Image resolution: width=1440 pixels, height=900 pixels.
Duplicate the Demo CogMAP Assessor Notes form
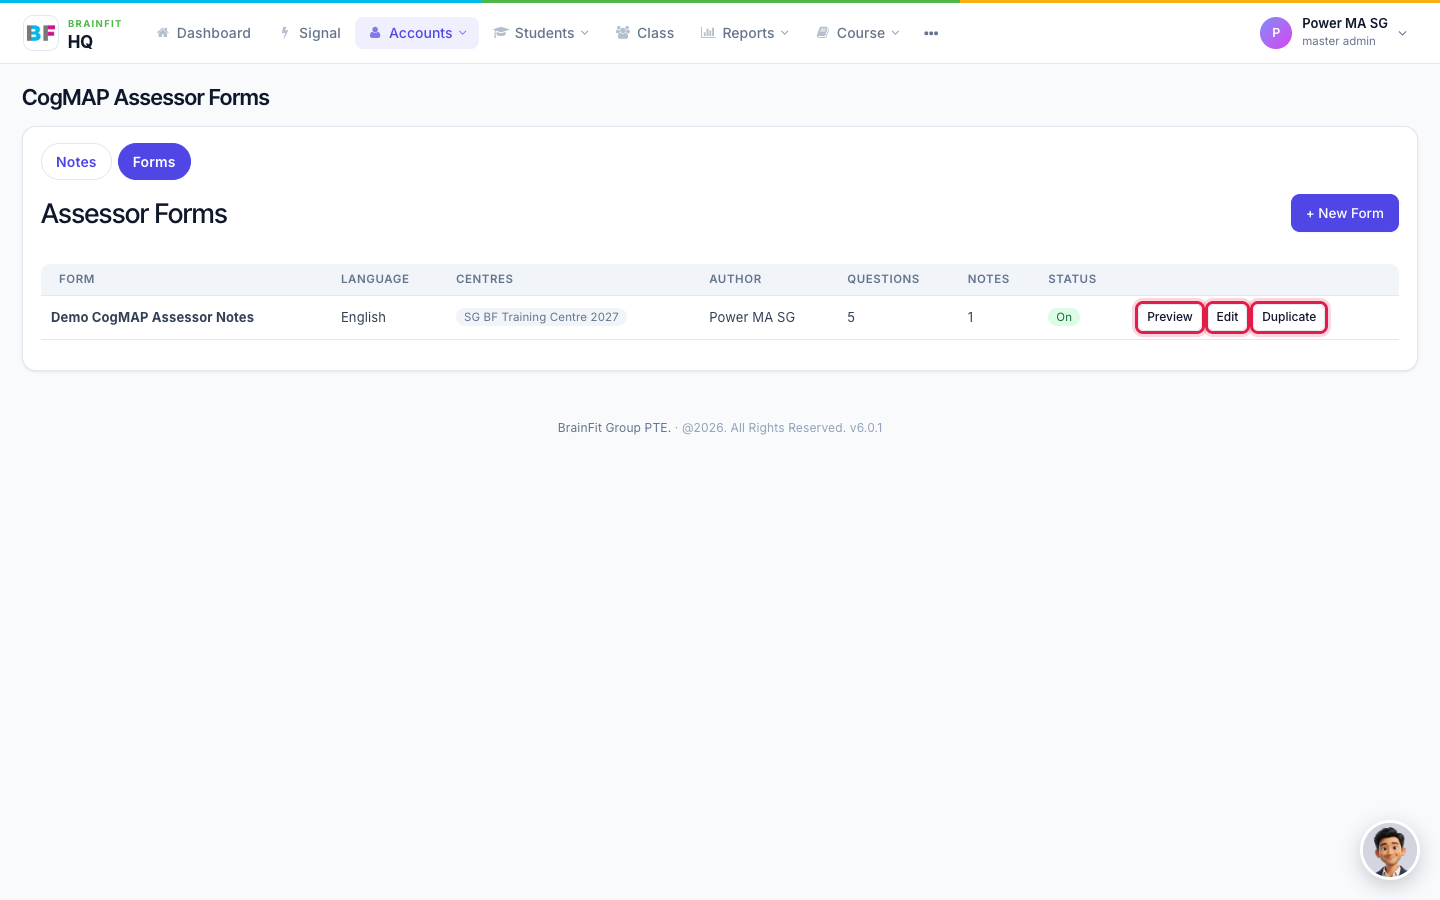tap(1289, 317)
